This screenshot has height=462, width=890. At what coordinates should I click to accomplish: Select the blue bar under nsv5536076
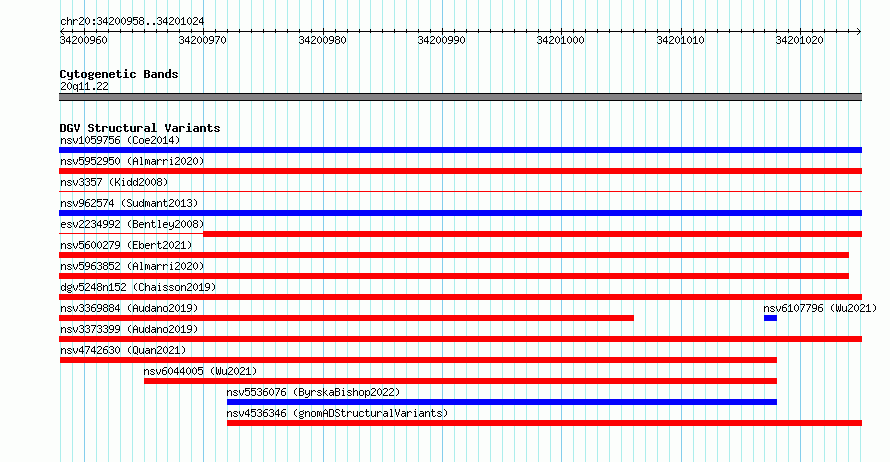pos(502,402)
